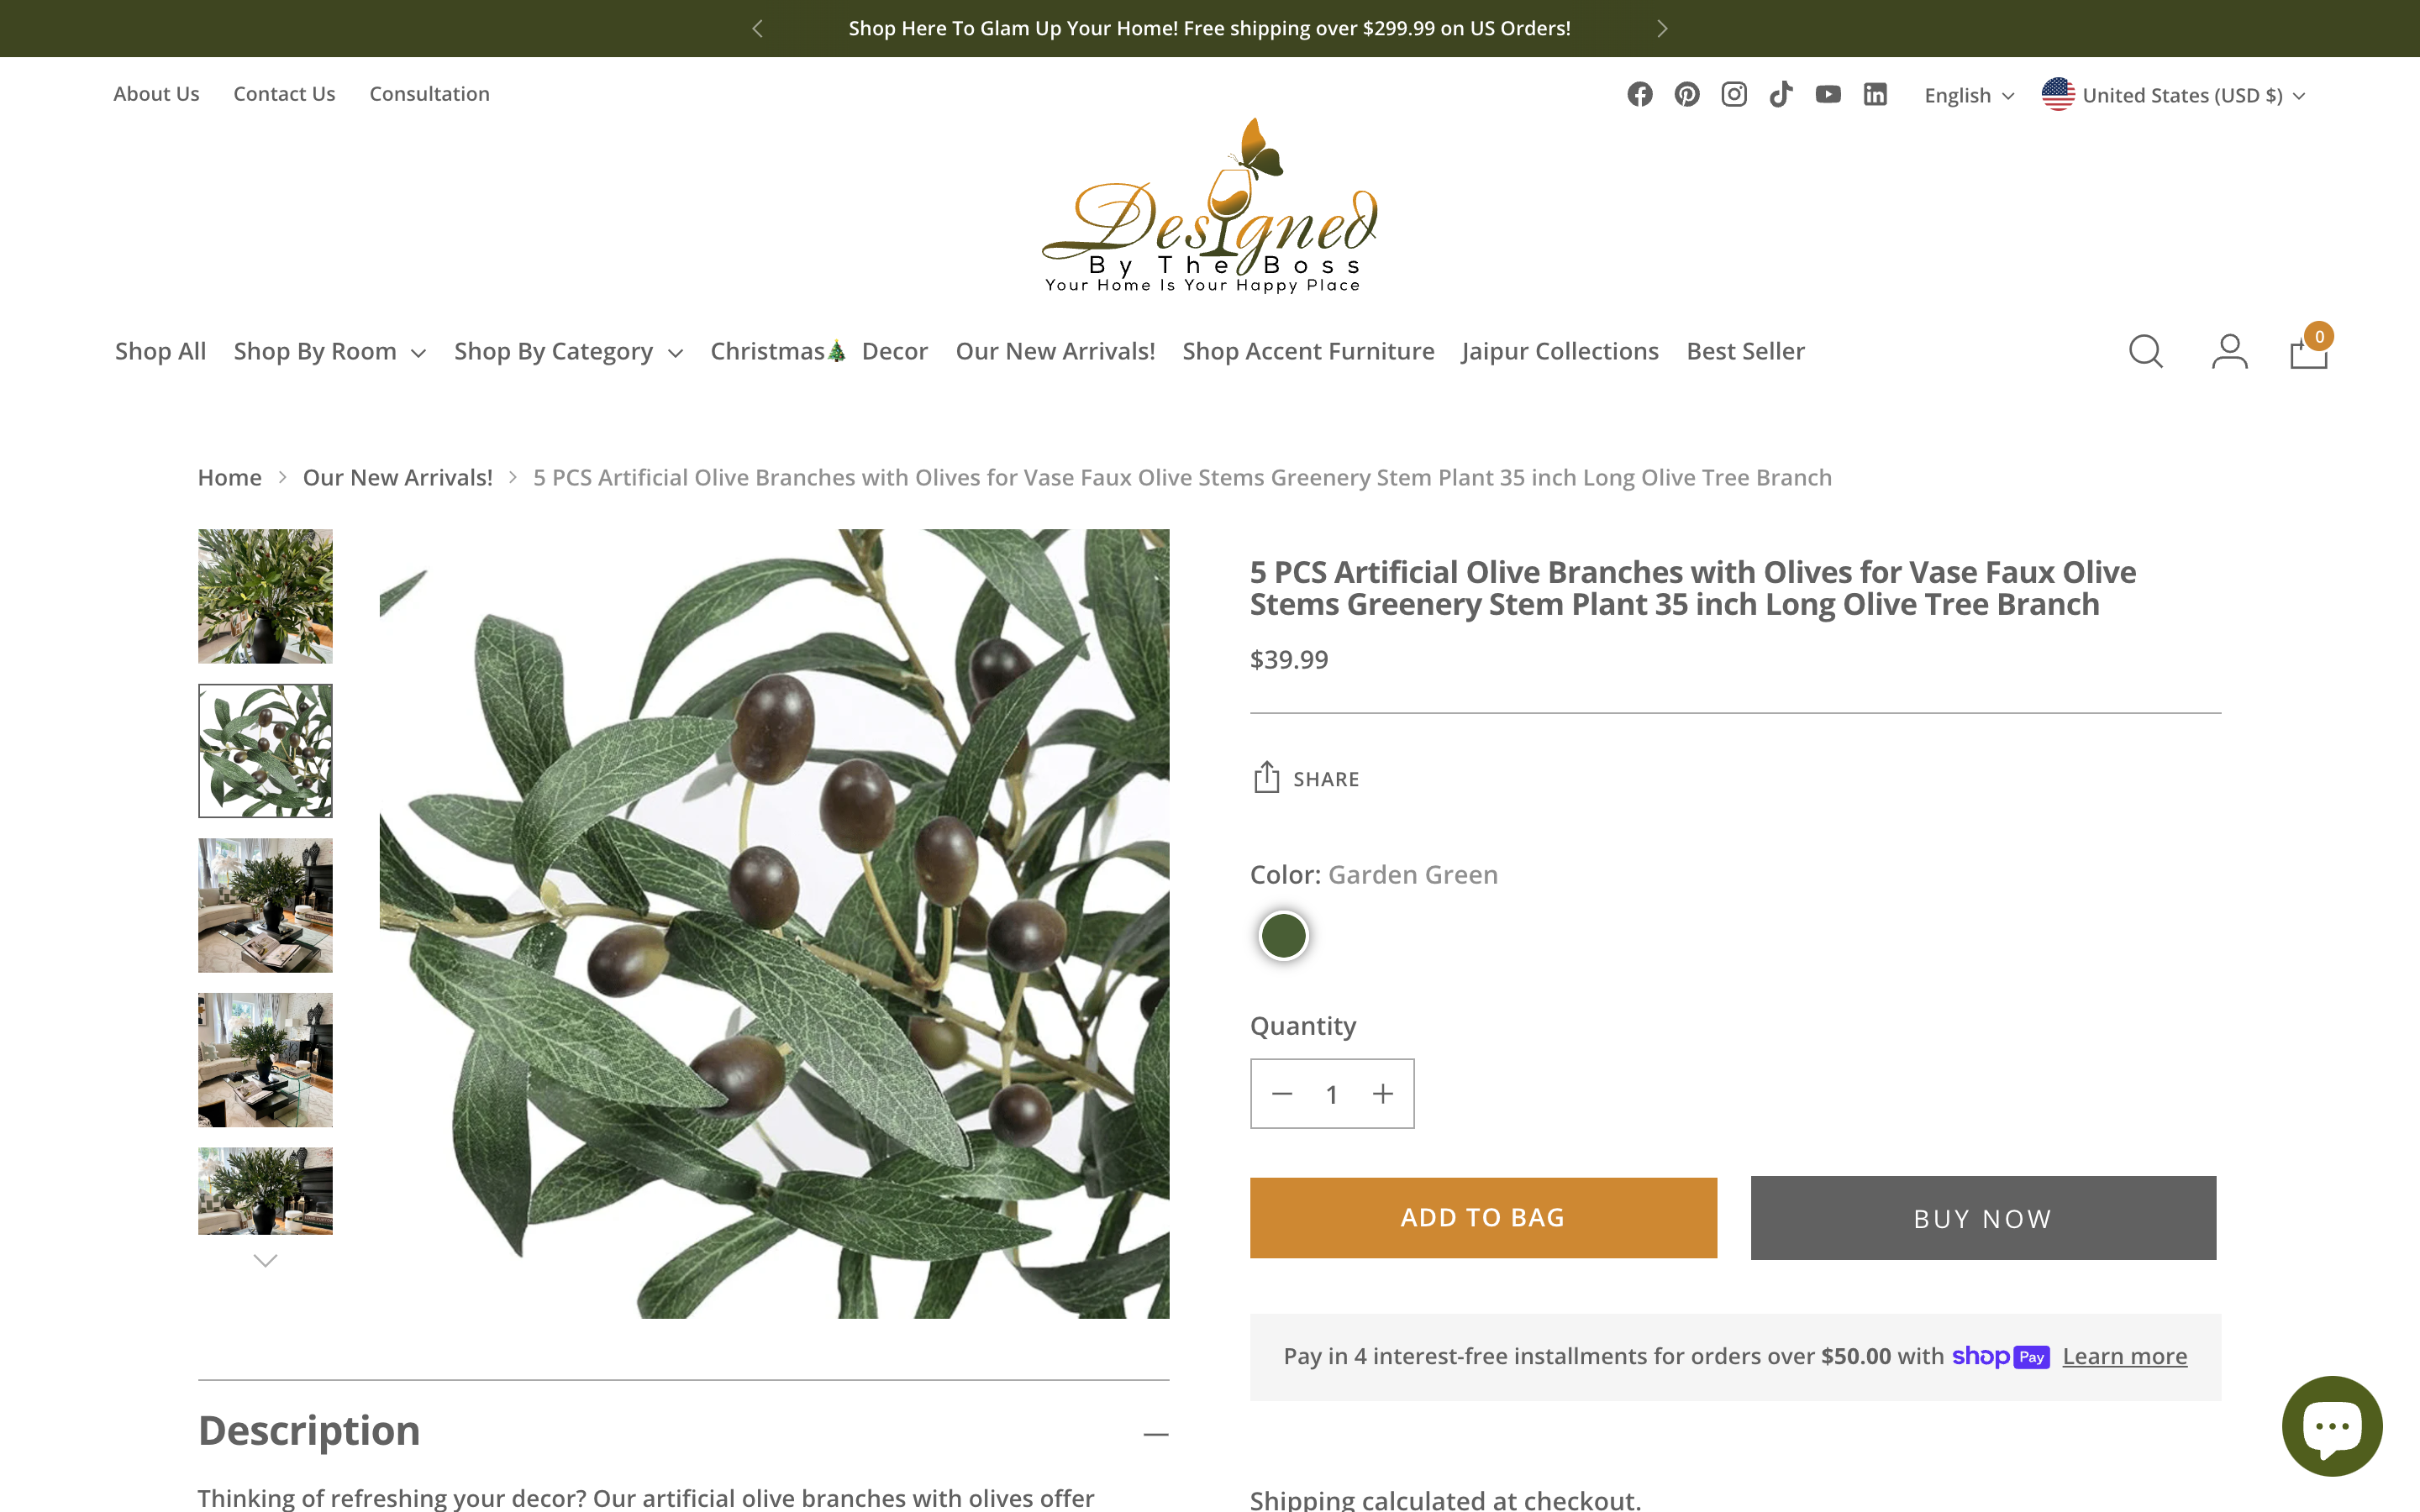Open the Instagram social icon
The width and height of the screenshot is (2420, 1512).
pos(1734,94)
